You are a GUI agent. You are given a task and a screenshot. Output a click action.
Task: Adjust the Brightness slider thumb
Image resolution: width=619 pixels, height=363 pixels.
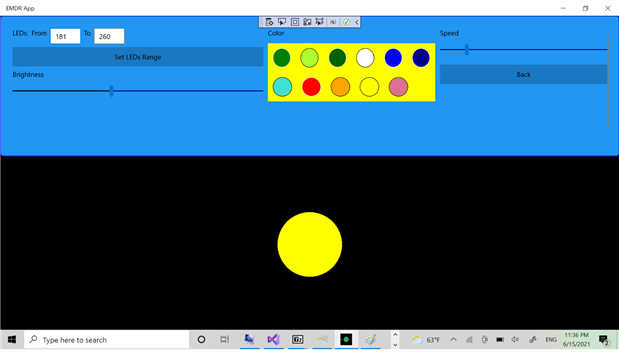pos(111,91)
